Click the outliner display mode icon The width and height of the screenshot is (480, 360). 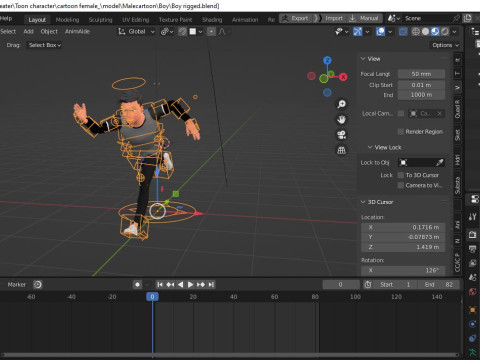pos(475,32)
